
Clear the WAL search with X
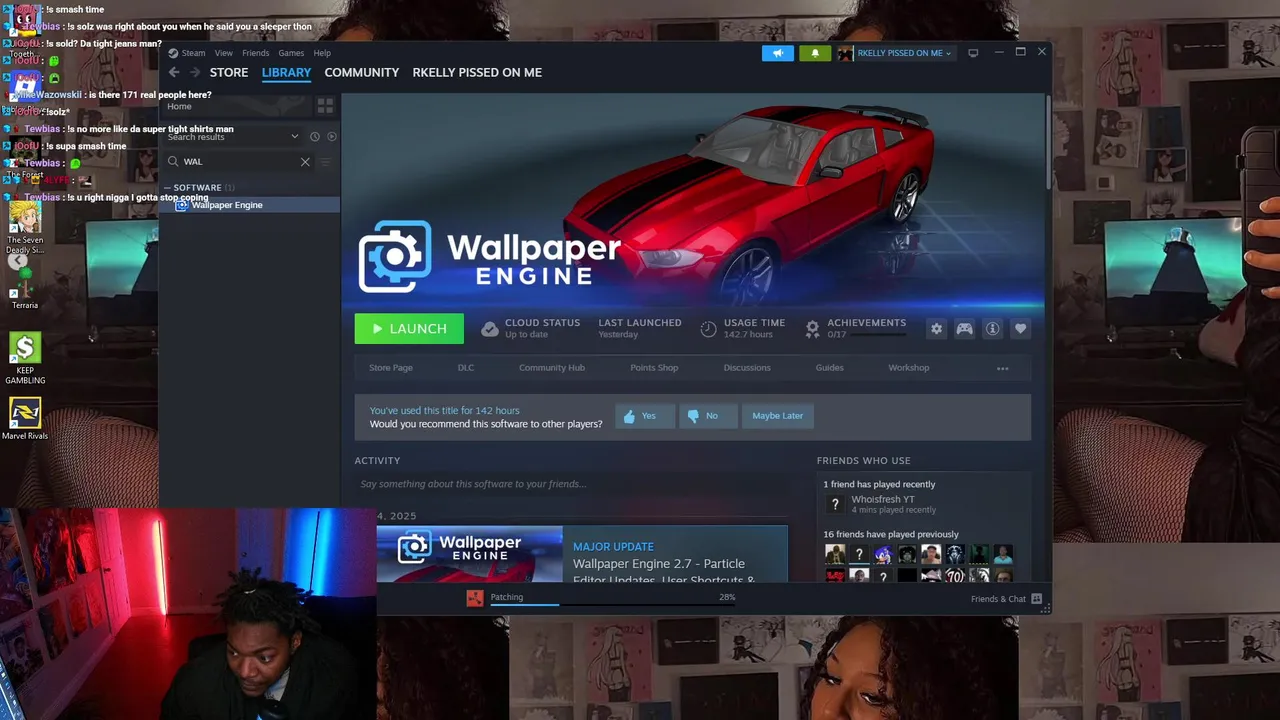pyautogui.click(x=305, y=161)
